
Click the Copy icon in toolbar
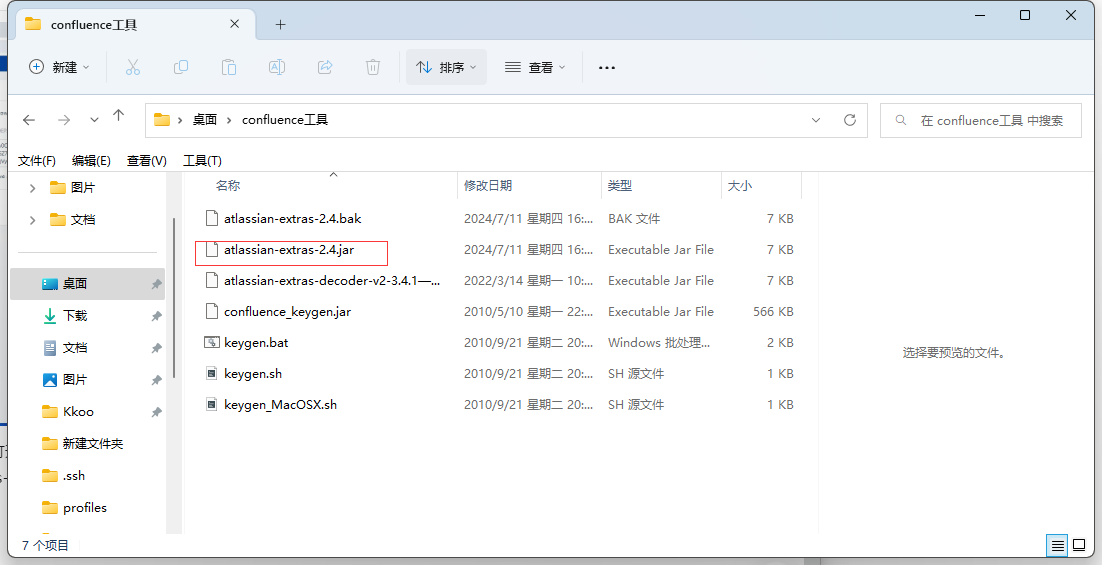tap(181, 67)
